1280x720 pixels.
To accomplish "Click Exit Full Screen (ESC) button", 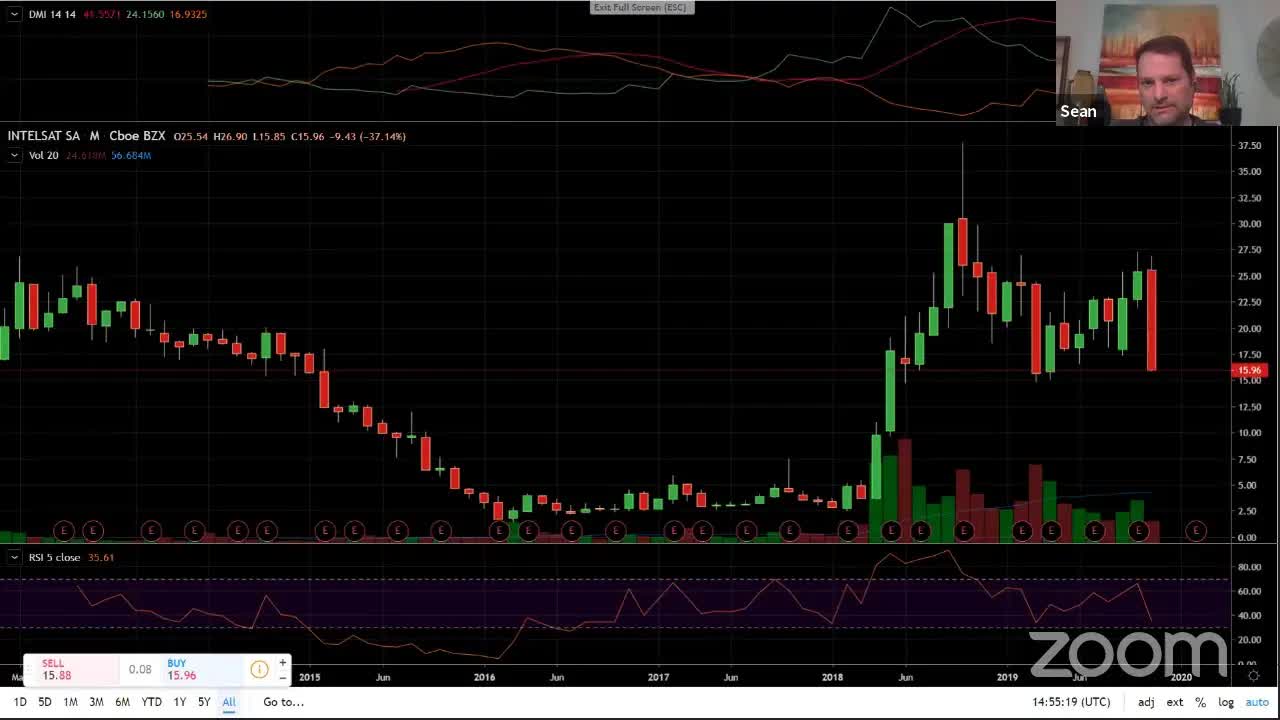I will tap(640, 8).
